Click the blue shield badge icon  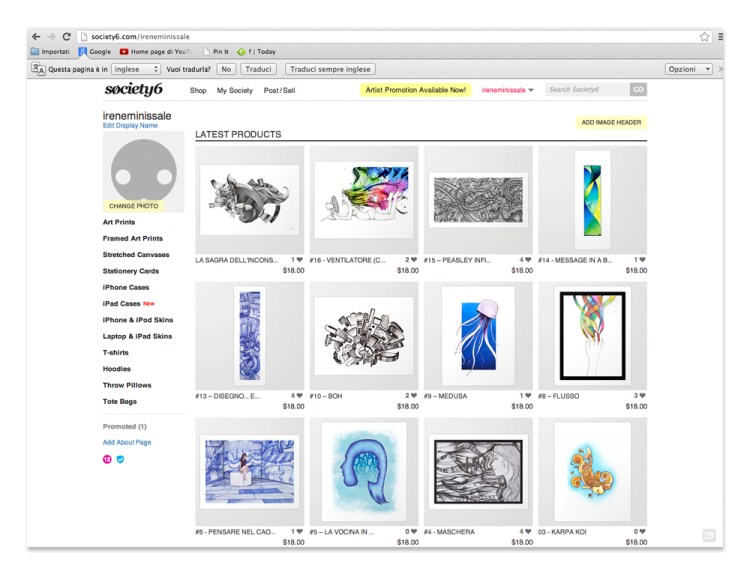120,459
